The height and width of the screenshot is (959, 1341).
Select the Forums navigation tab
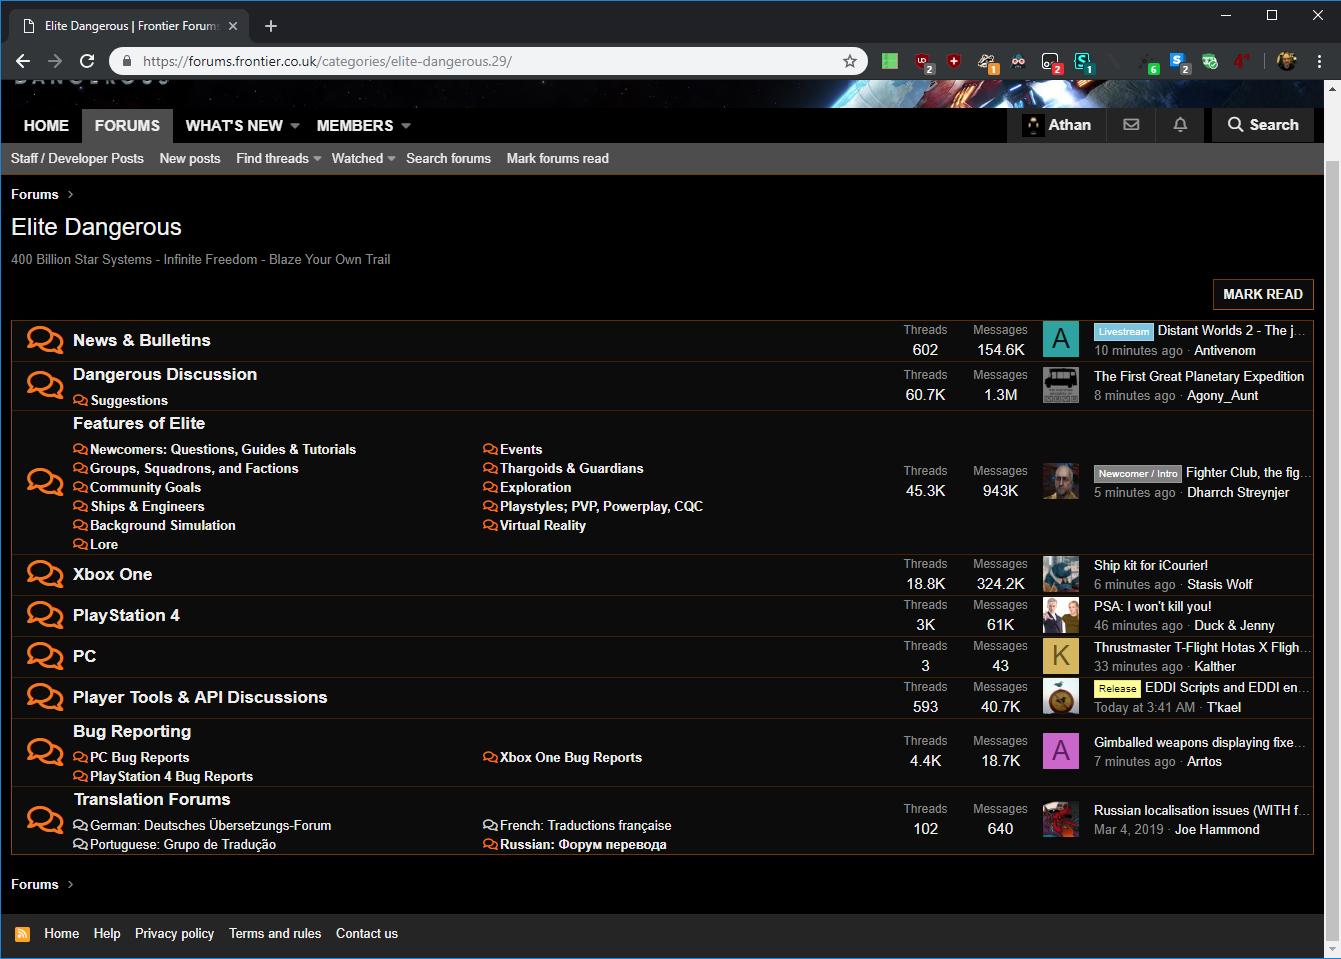(127, 125)
